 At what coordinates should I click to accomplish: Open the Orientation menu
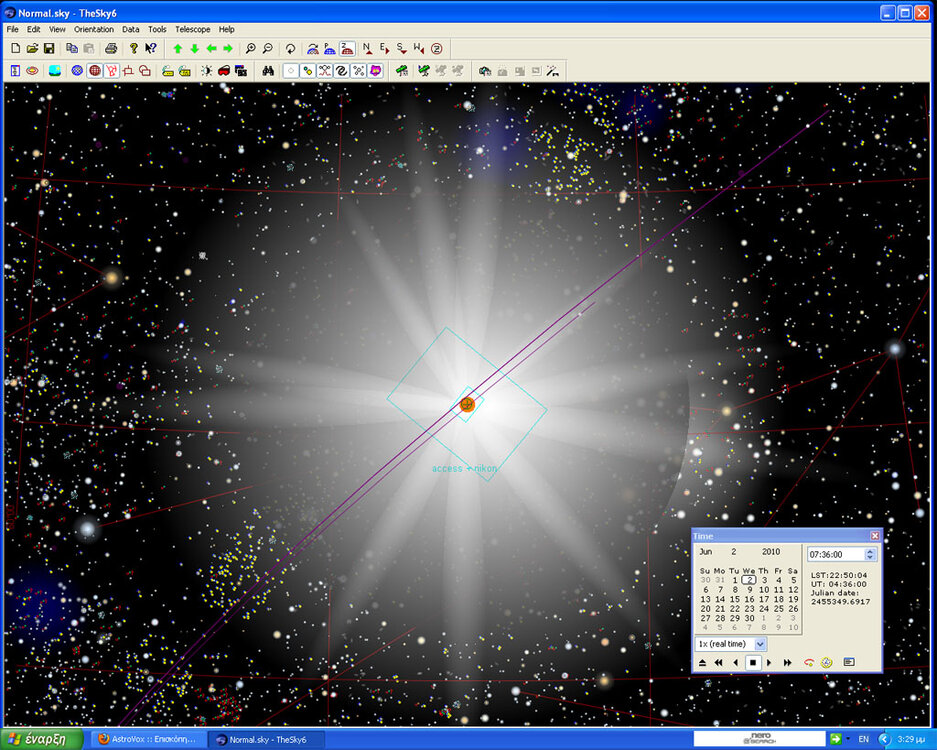coord(93,29)
